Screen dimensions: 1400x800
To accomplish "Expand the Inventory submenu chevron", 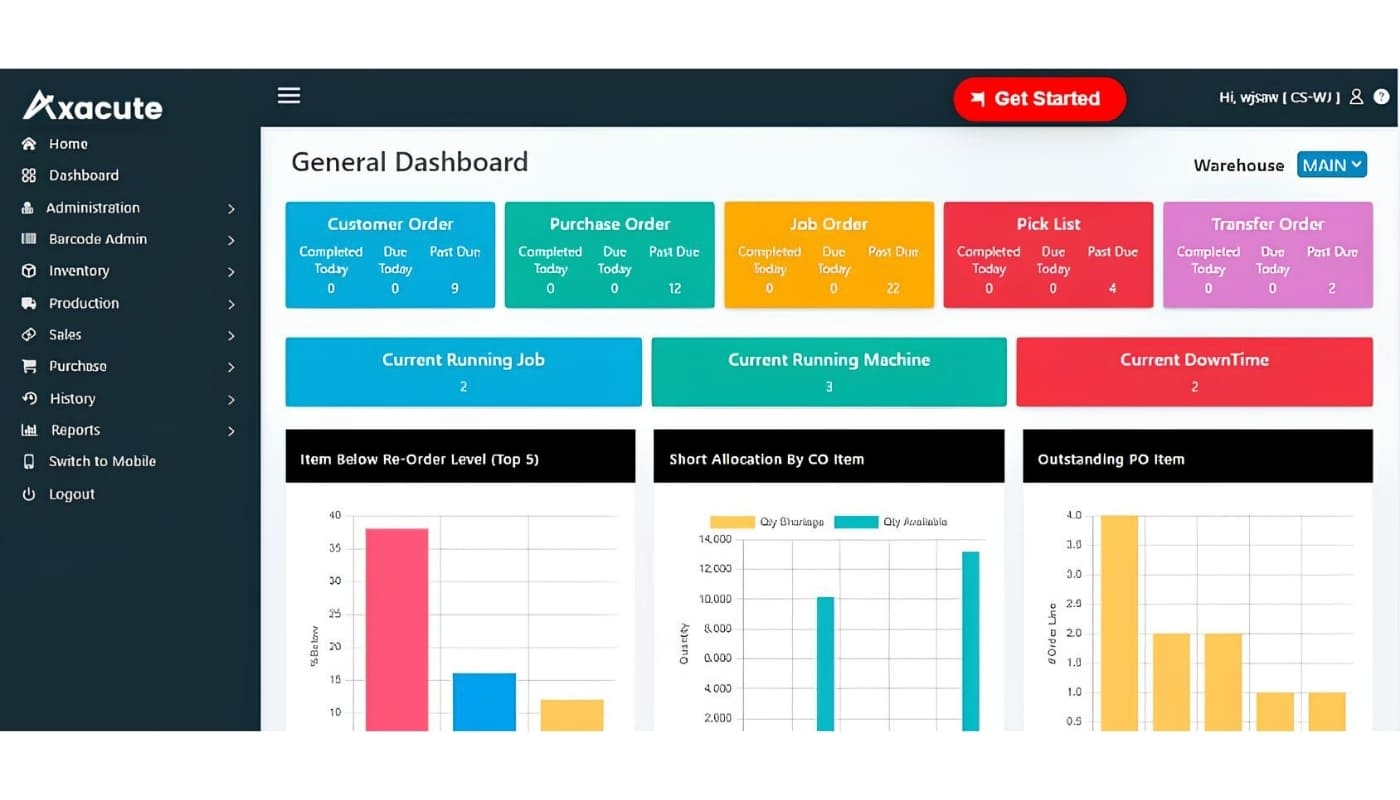I will coord(231,272).
